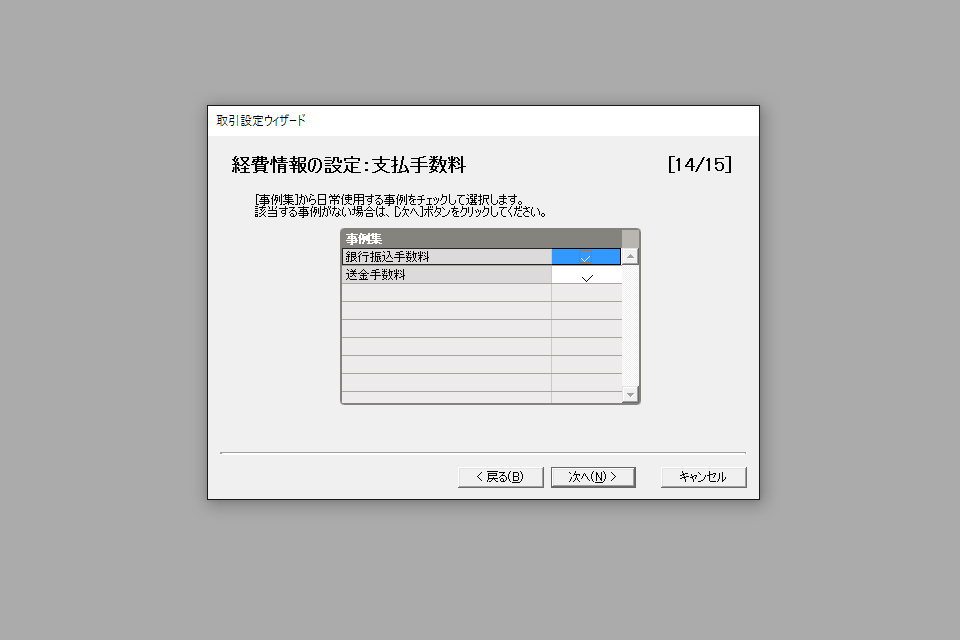Click the 取引設定ウィザード title bar
Image resolution: width=960 pixels, height=640 pixels.
(483, 121)
